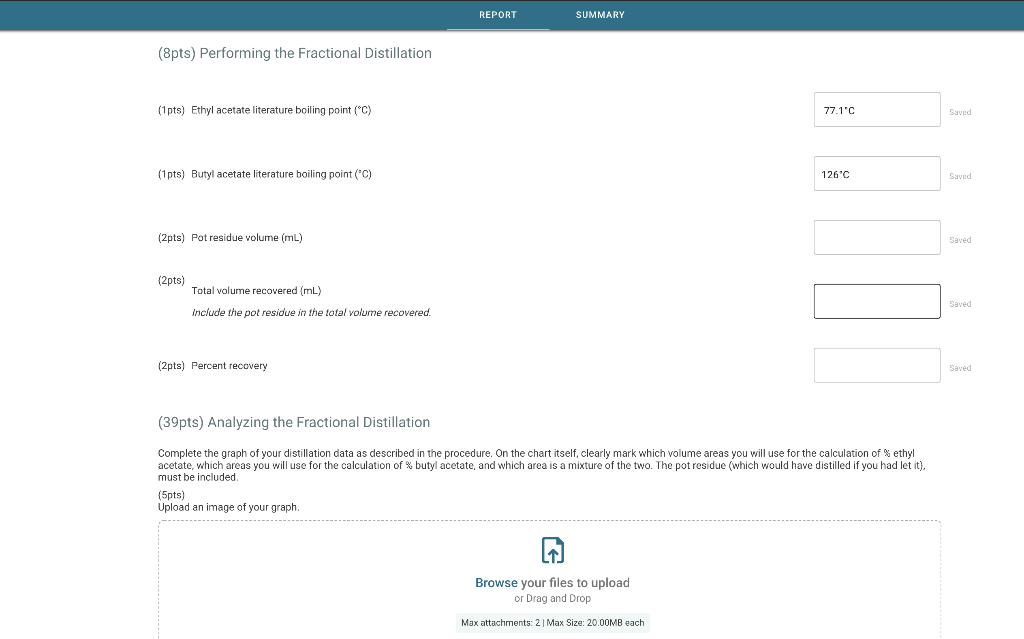Click the REPORT tab underline indicator
The width and height of the screenshot is (1024, 639).
[x=497, y=29]
